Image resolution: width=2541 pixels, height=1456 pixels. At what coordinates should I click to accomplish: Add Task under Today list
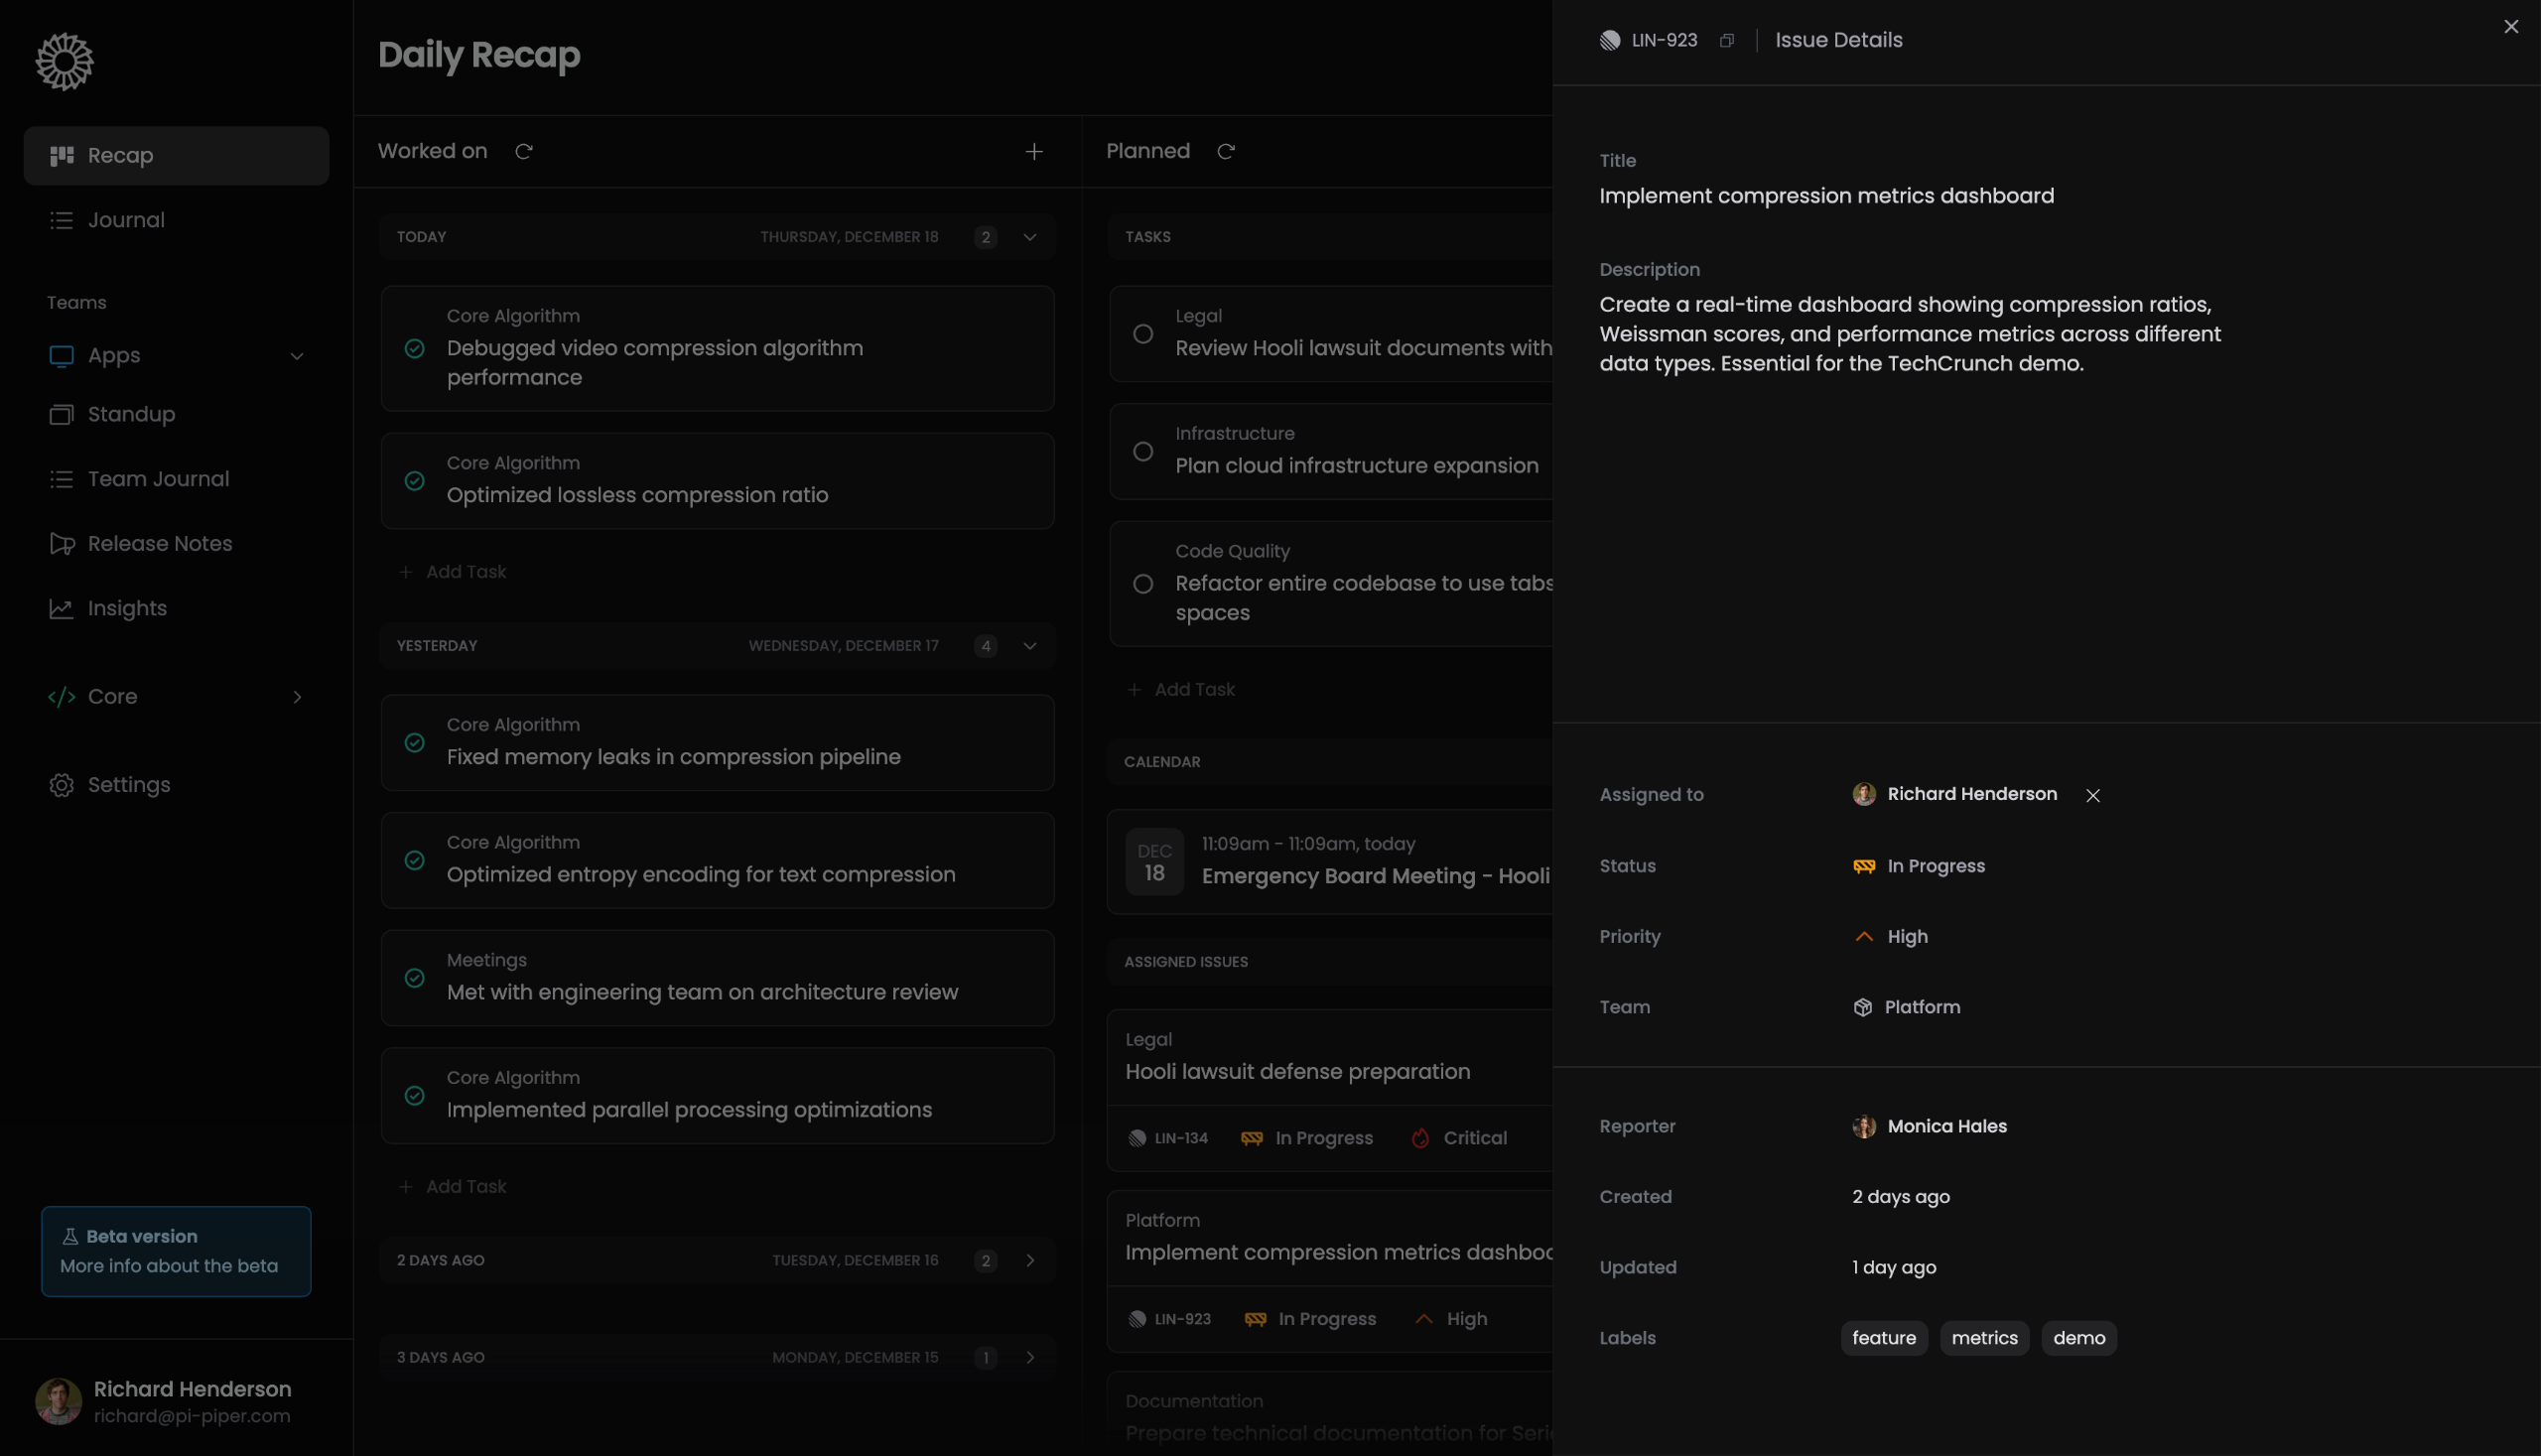tap(453, 572)
